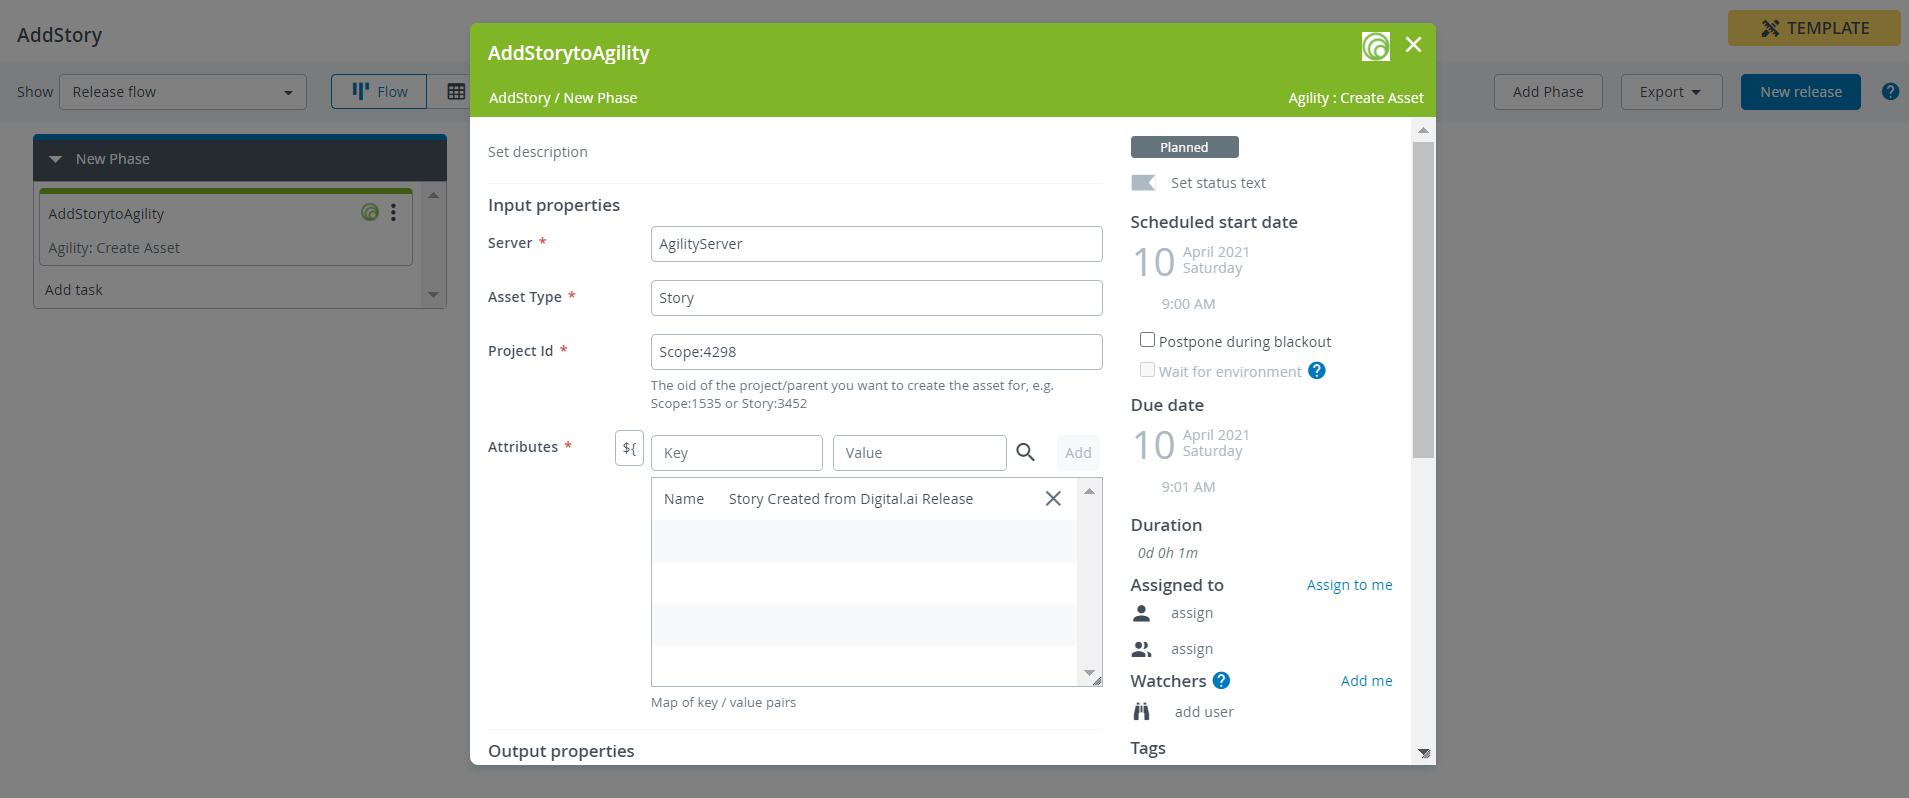Close the AddStorytoAgility dialog

(1413, 45)
